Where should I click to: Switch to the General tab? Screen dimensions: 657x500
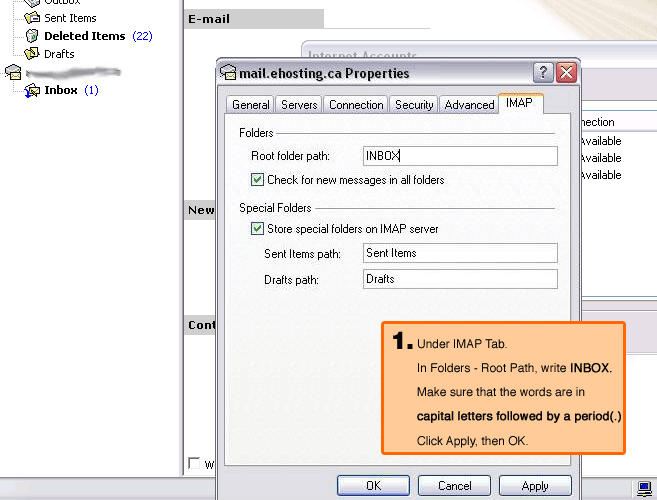click(x=251, y=105)
